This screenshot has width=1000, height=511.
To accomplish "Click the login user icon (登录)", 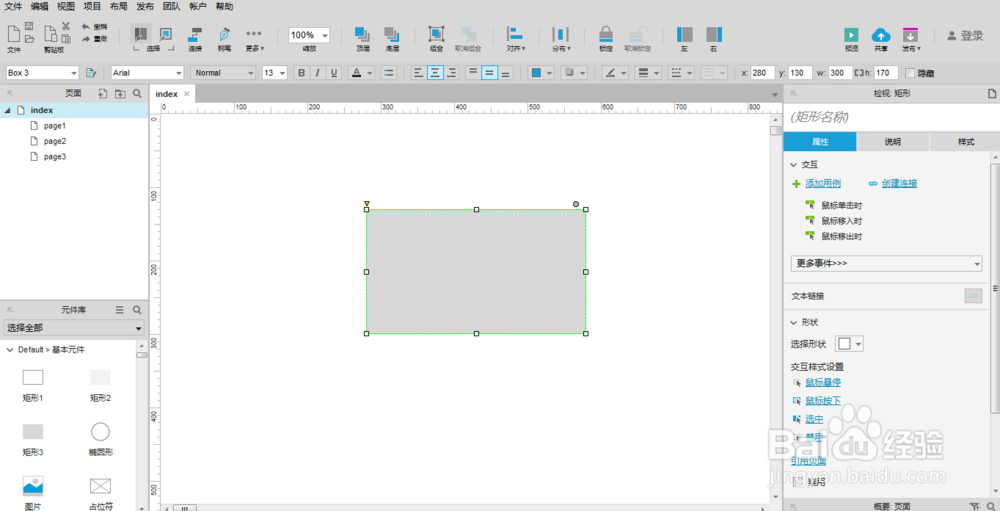I will (952, 36).
